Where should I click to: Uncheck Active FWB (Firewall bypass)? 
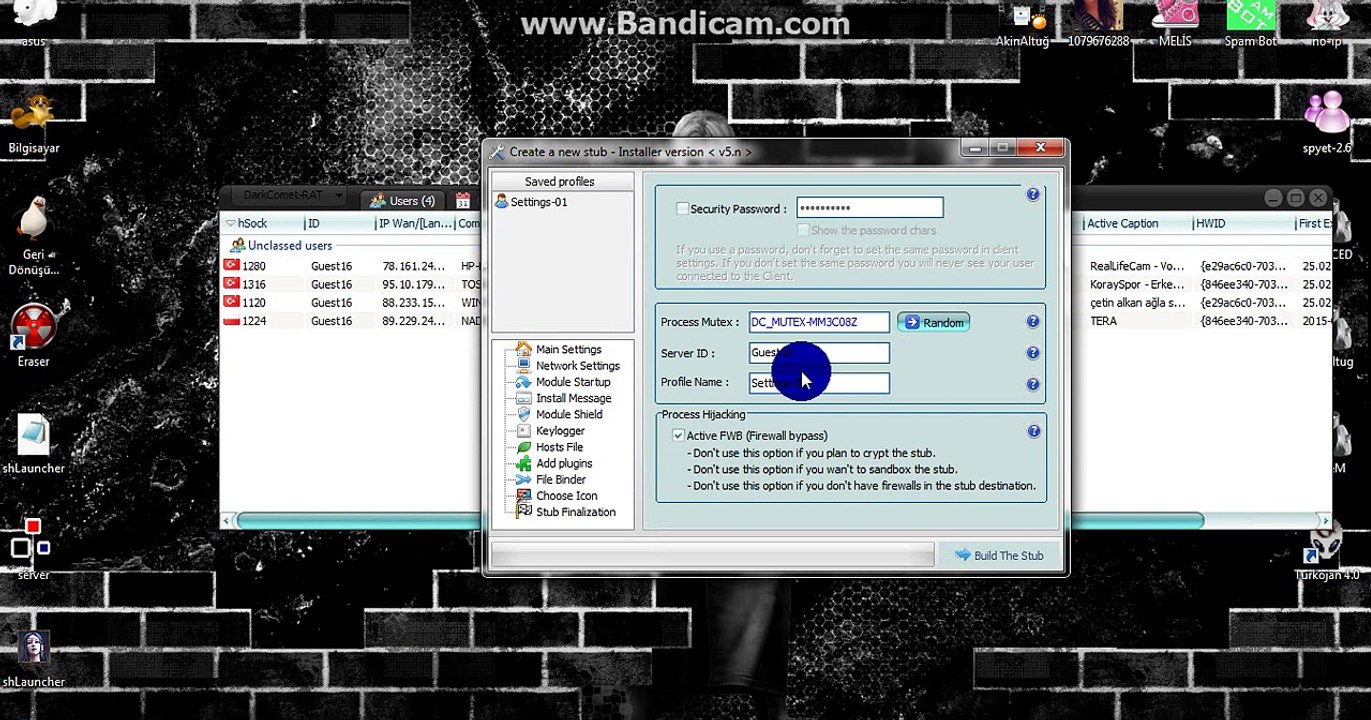click(x=678, y=436)
